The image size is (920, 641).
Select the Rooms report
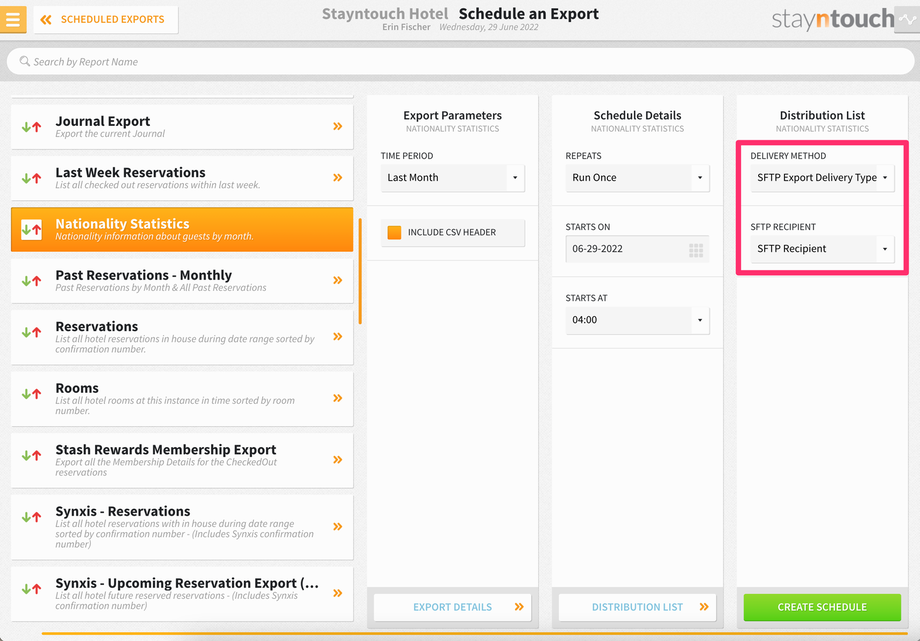coord(182,399)
